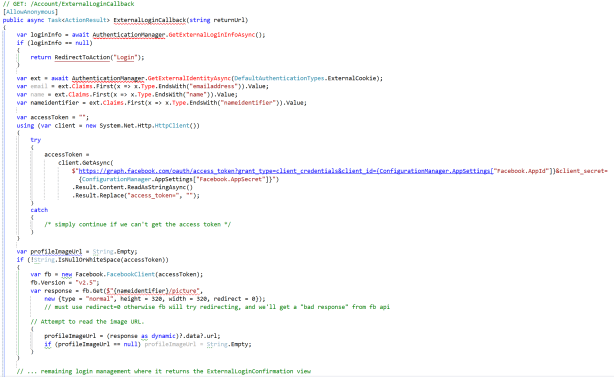This screenshot has height=377, width=614.
Task: Click the "dynamic" keyword
Action: [163, 336]
